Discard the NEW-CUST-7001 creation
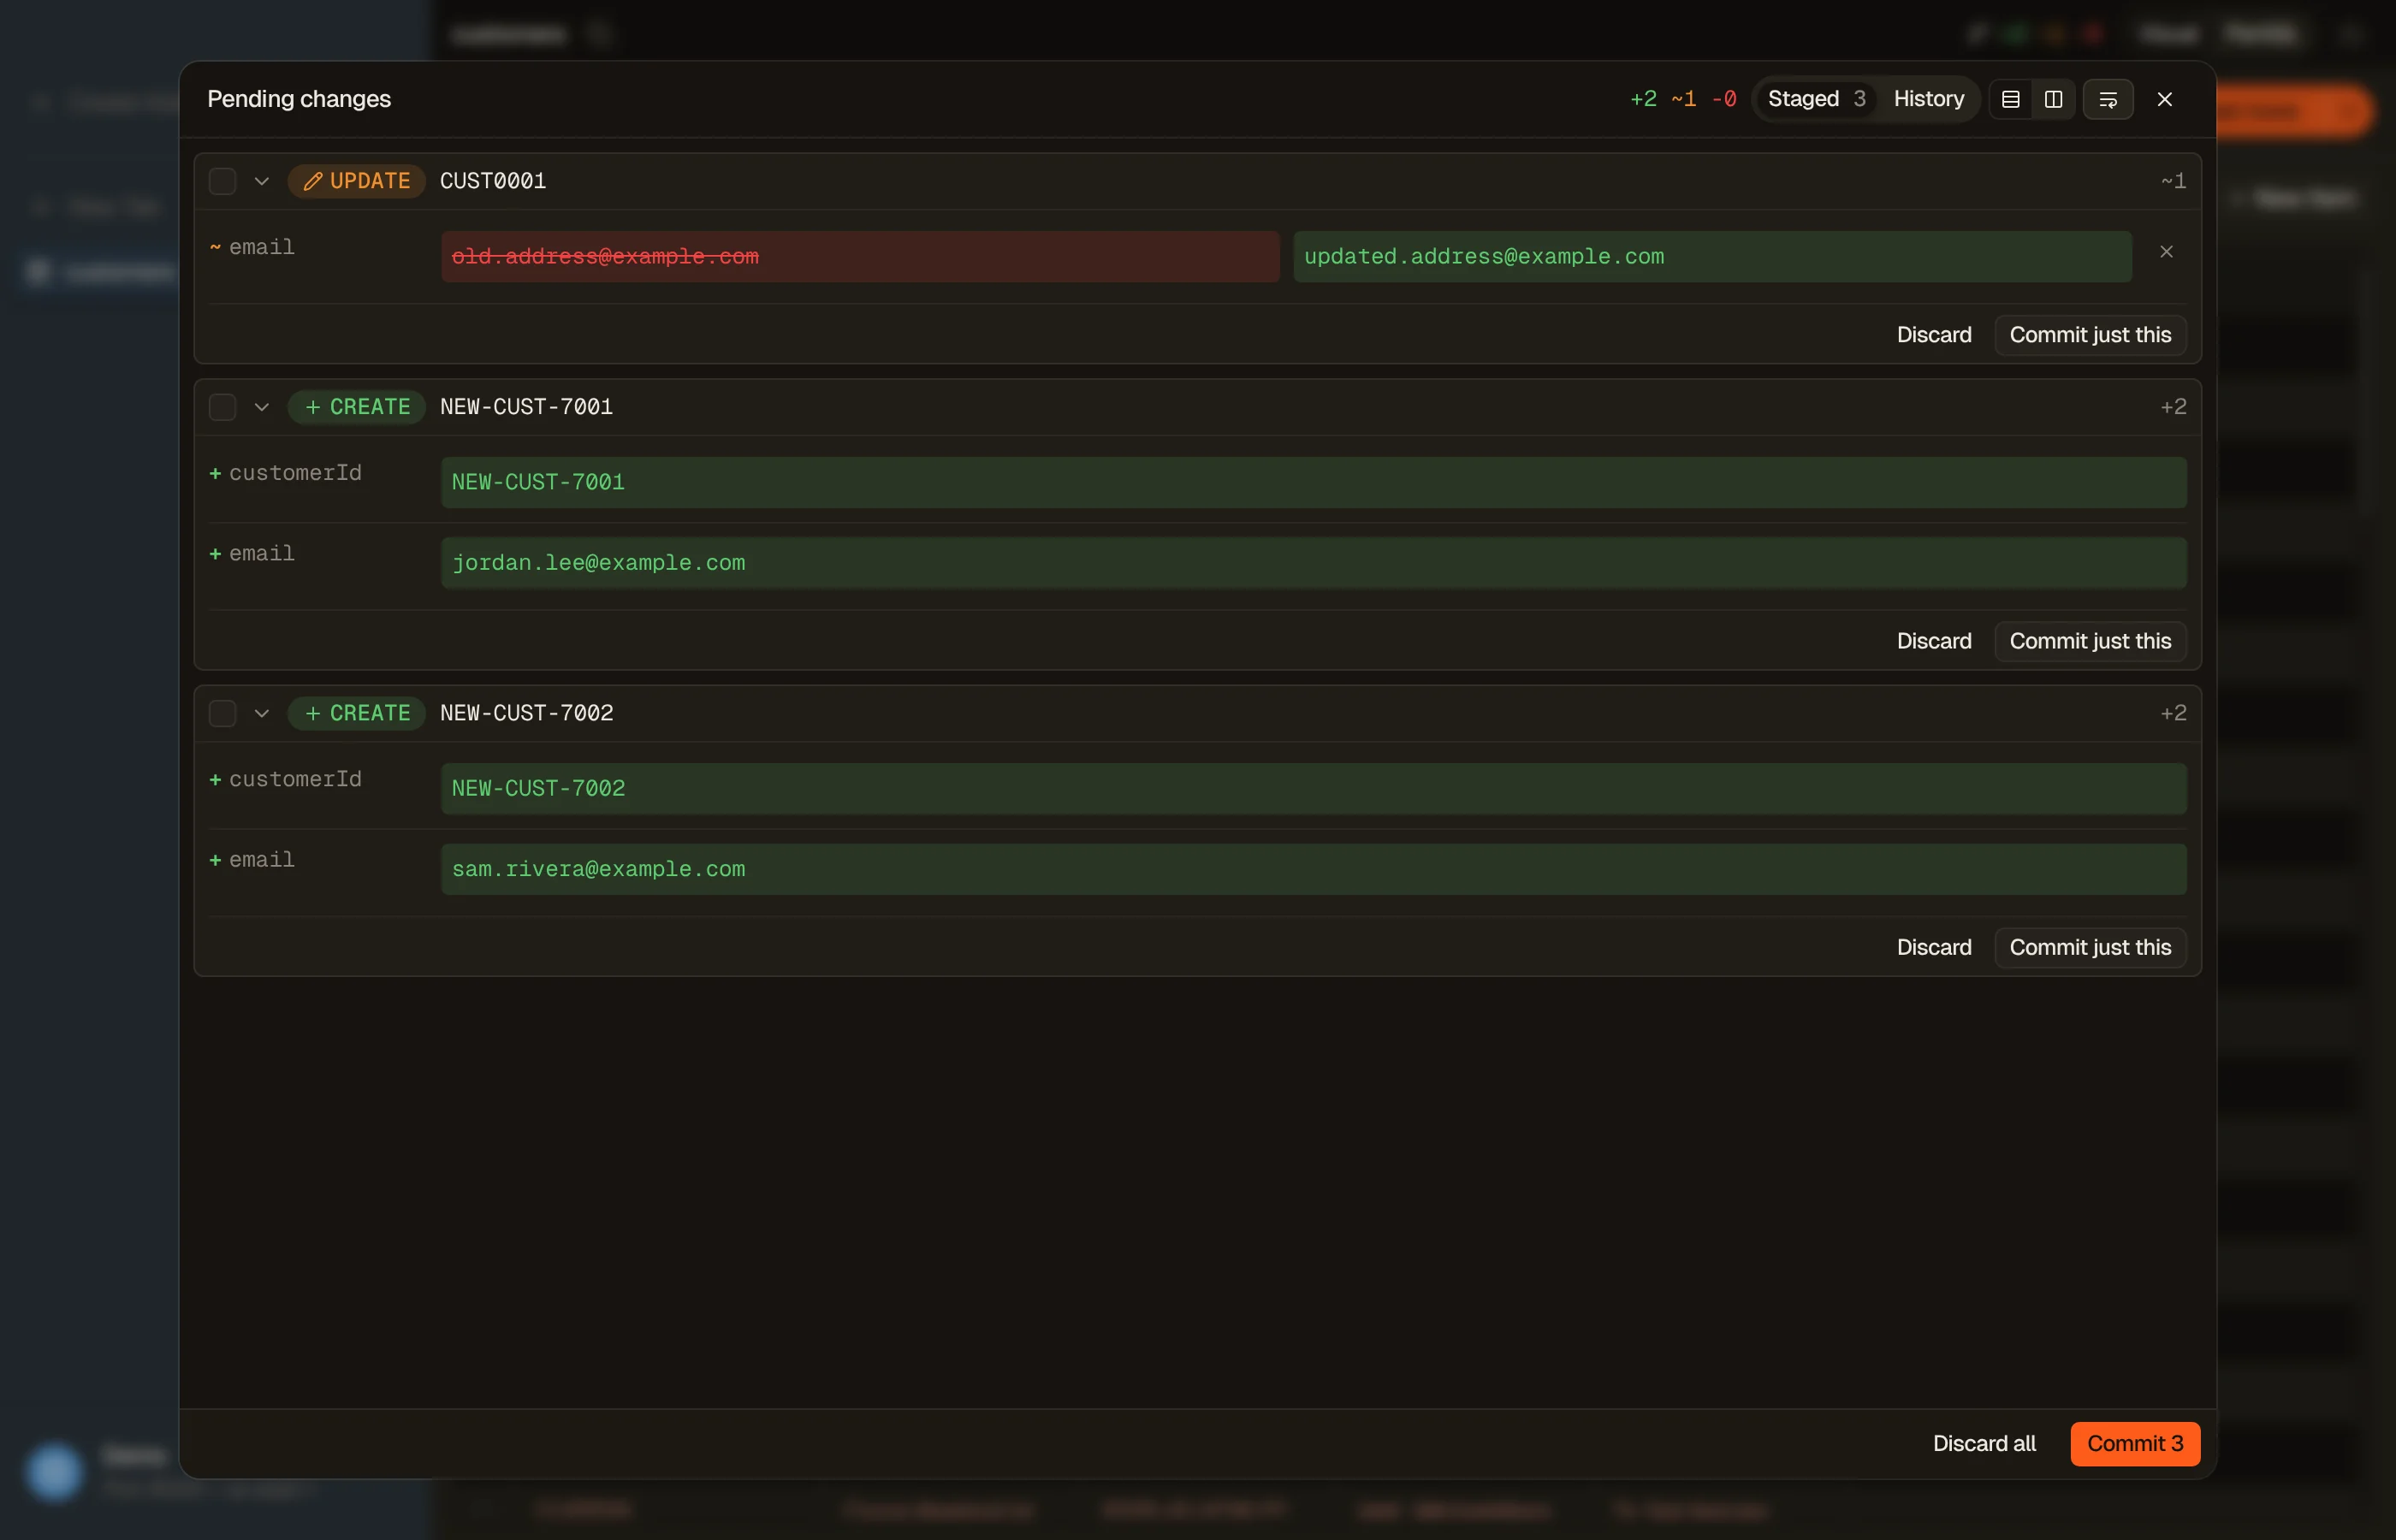Viewport: 2396px width, 1540px height. point(1934,641)
